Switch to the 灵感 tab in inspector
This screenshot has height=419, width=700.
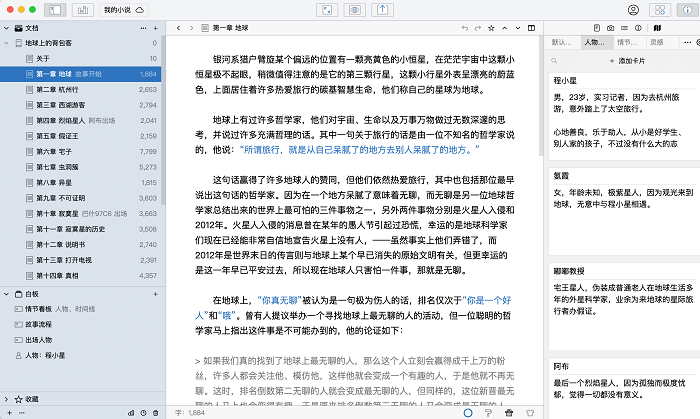[656, 43]
